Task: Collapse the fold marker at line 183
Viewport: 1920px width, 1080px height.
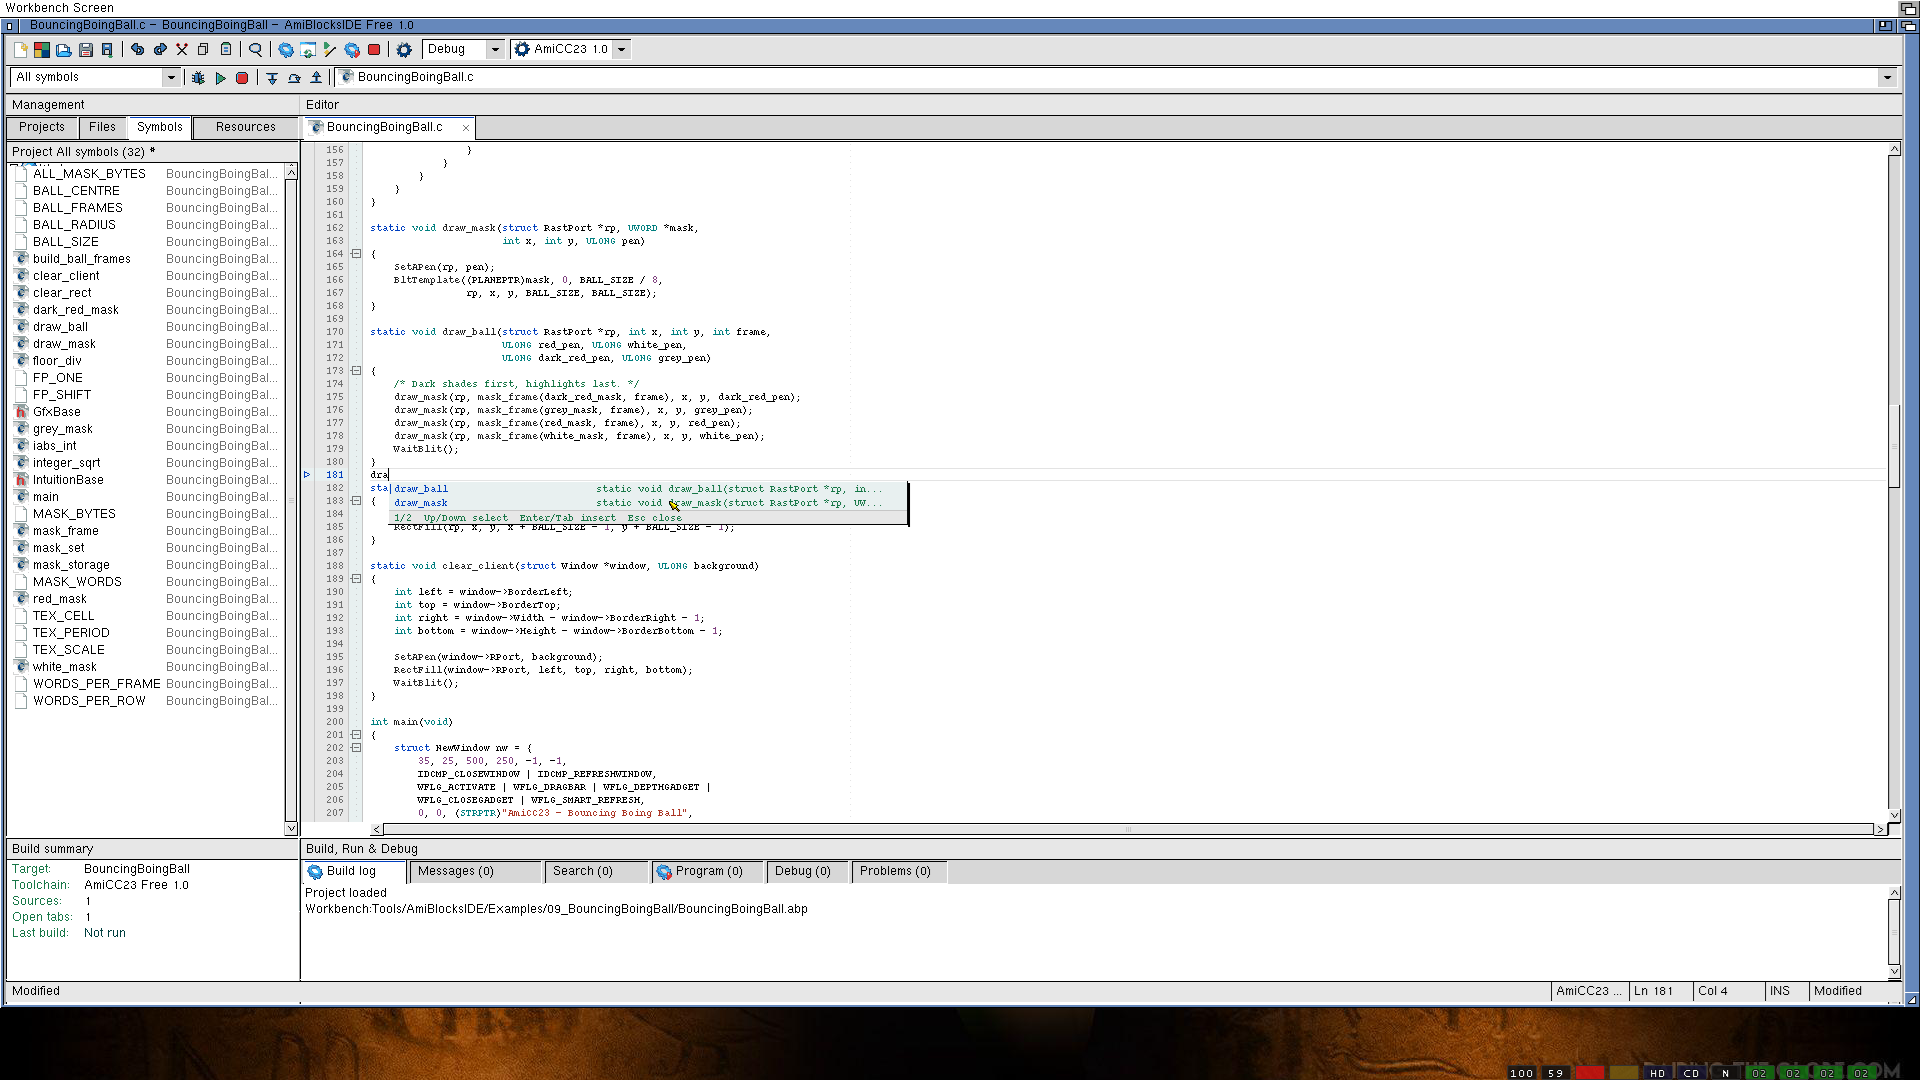Action: click(356, 501)
